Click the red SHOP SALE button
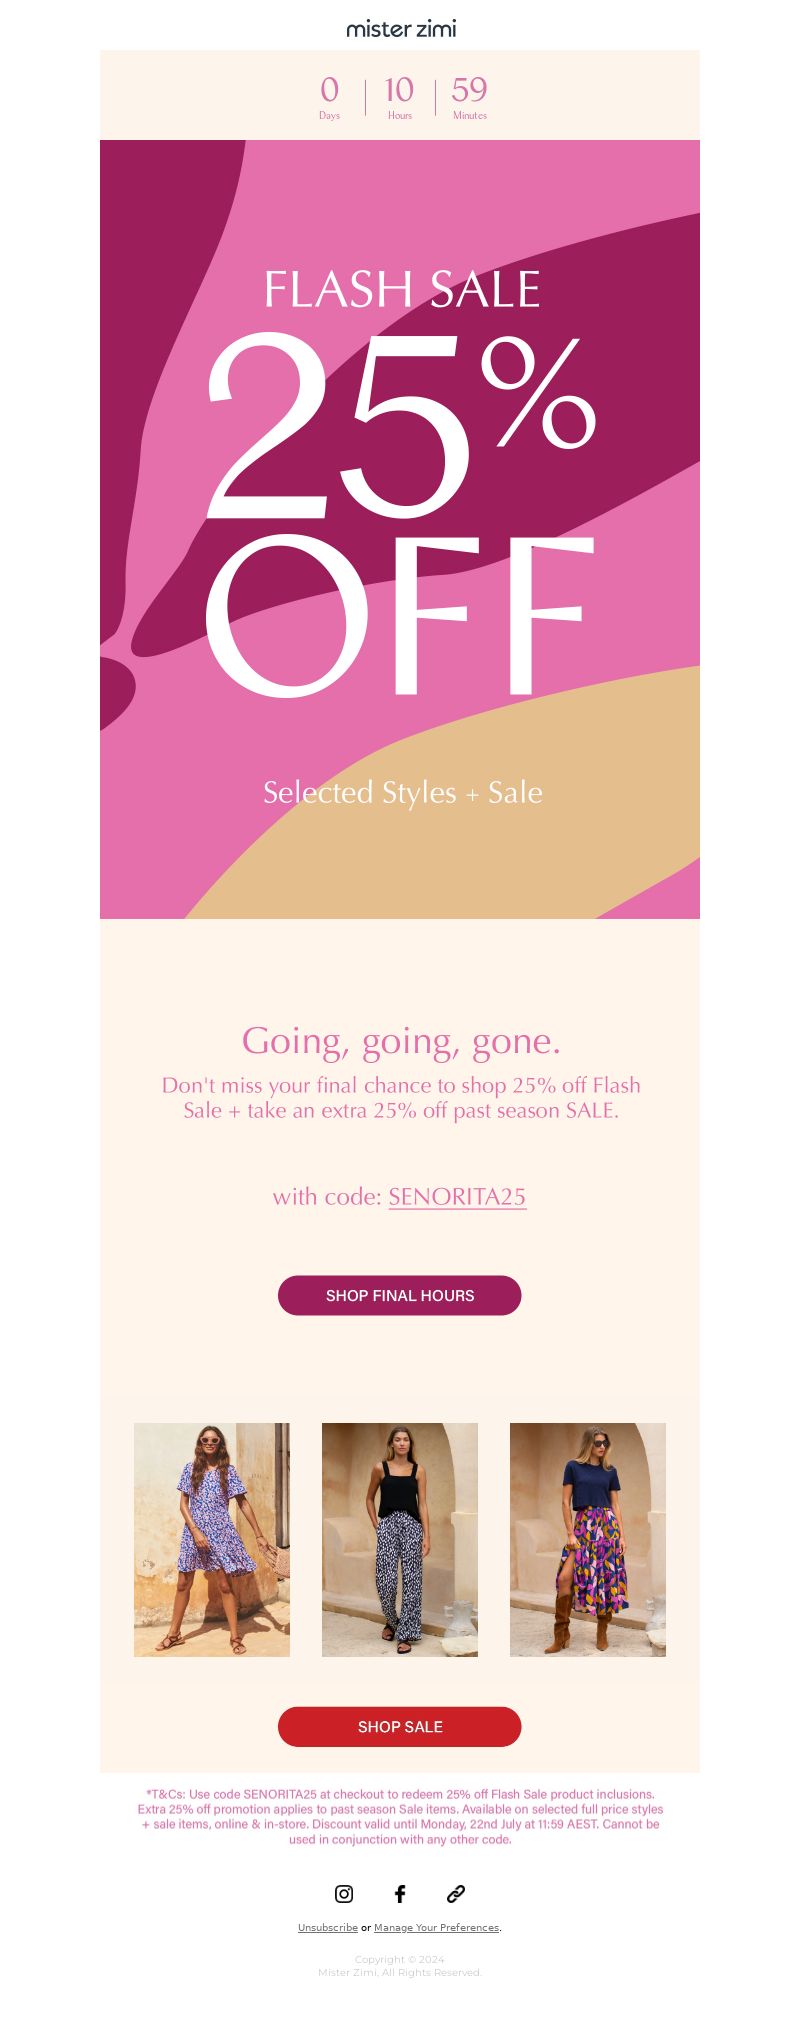Viewport: 800px width, 2040px height. click(x=400, y=1726)
